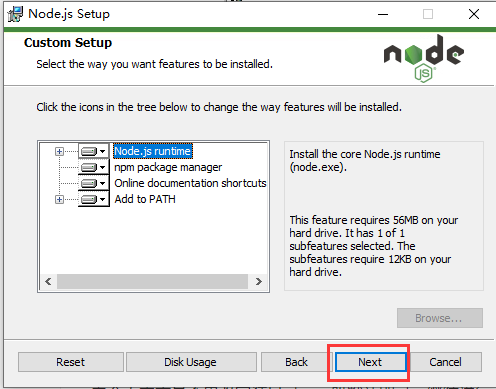Cancel the Node.js installation
The height and width of the screenshot is (389, 496).
(x=445, y=362)
